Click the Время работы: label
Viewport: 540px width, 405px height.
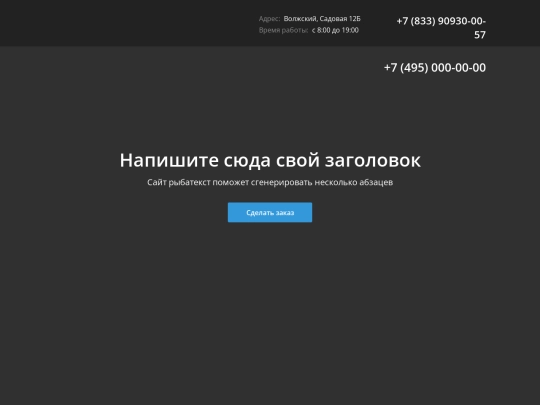283,30
